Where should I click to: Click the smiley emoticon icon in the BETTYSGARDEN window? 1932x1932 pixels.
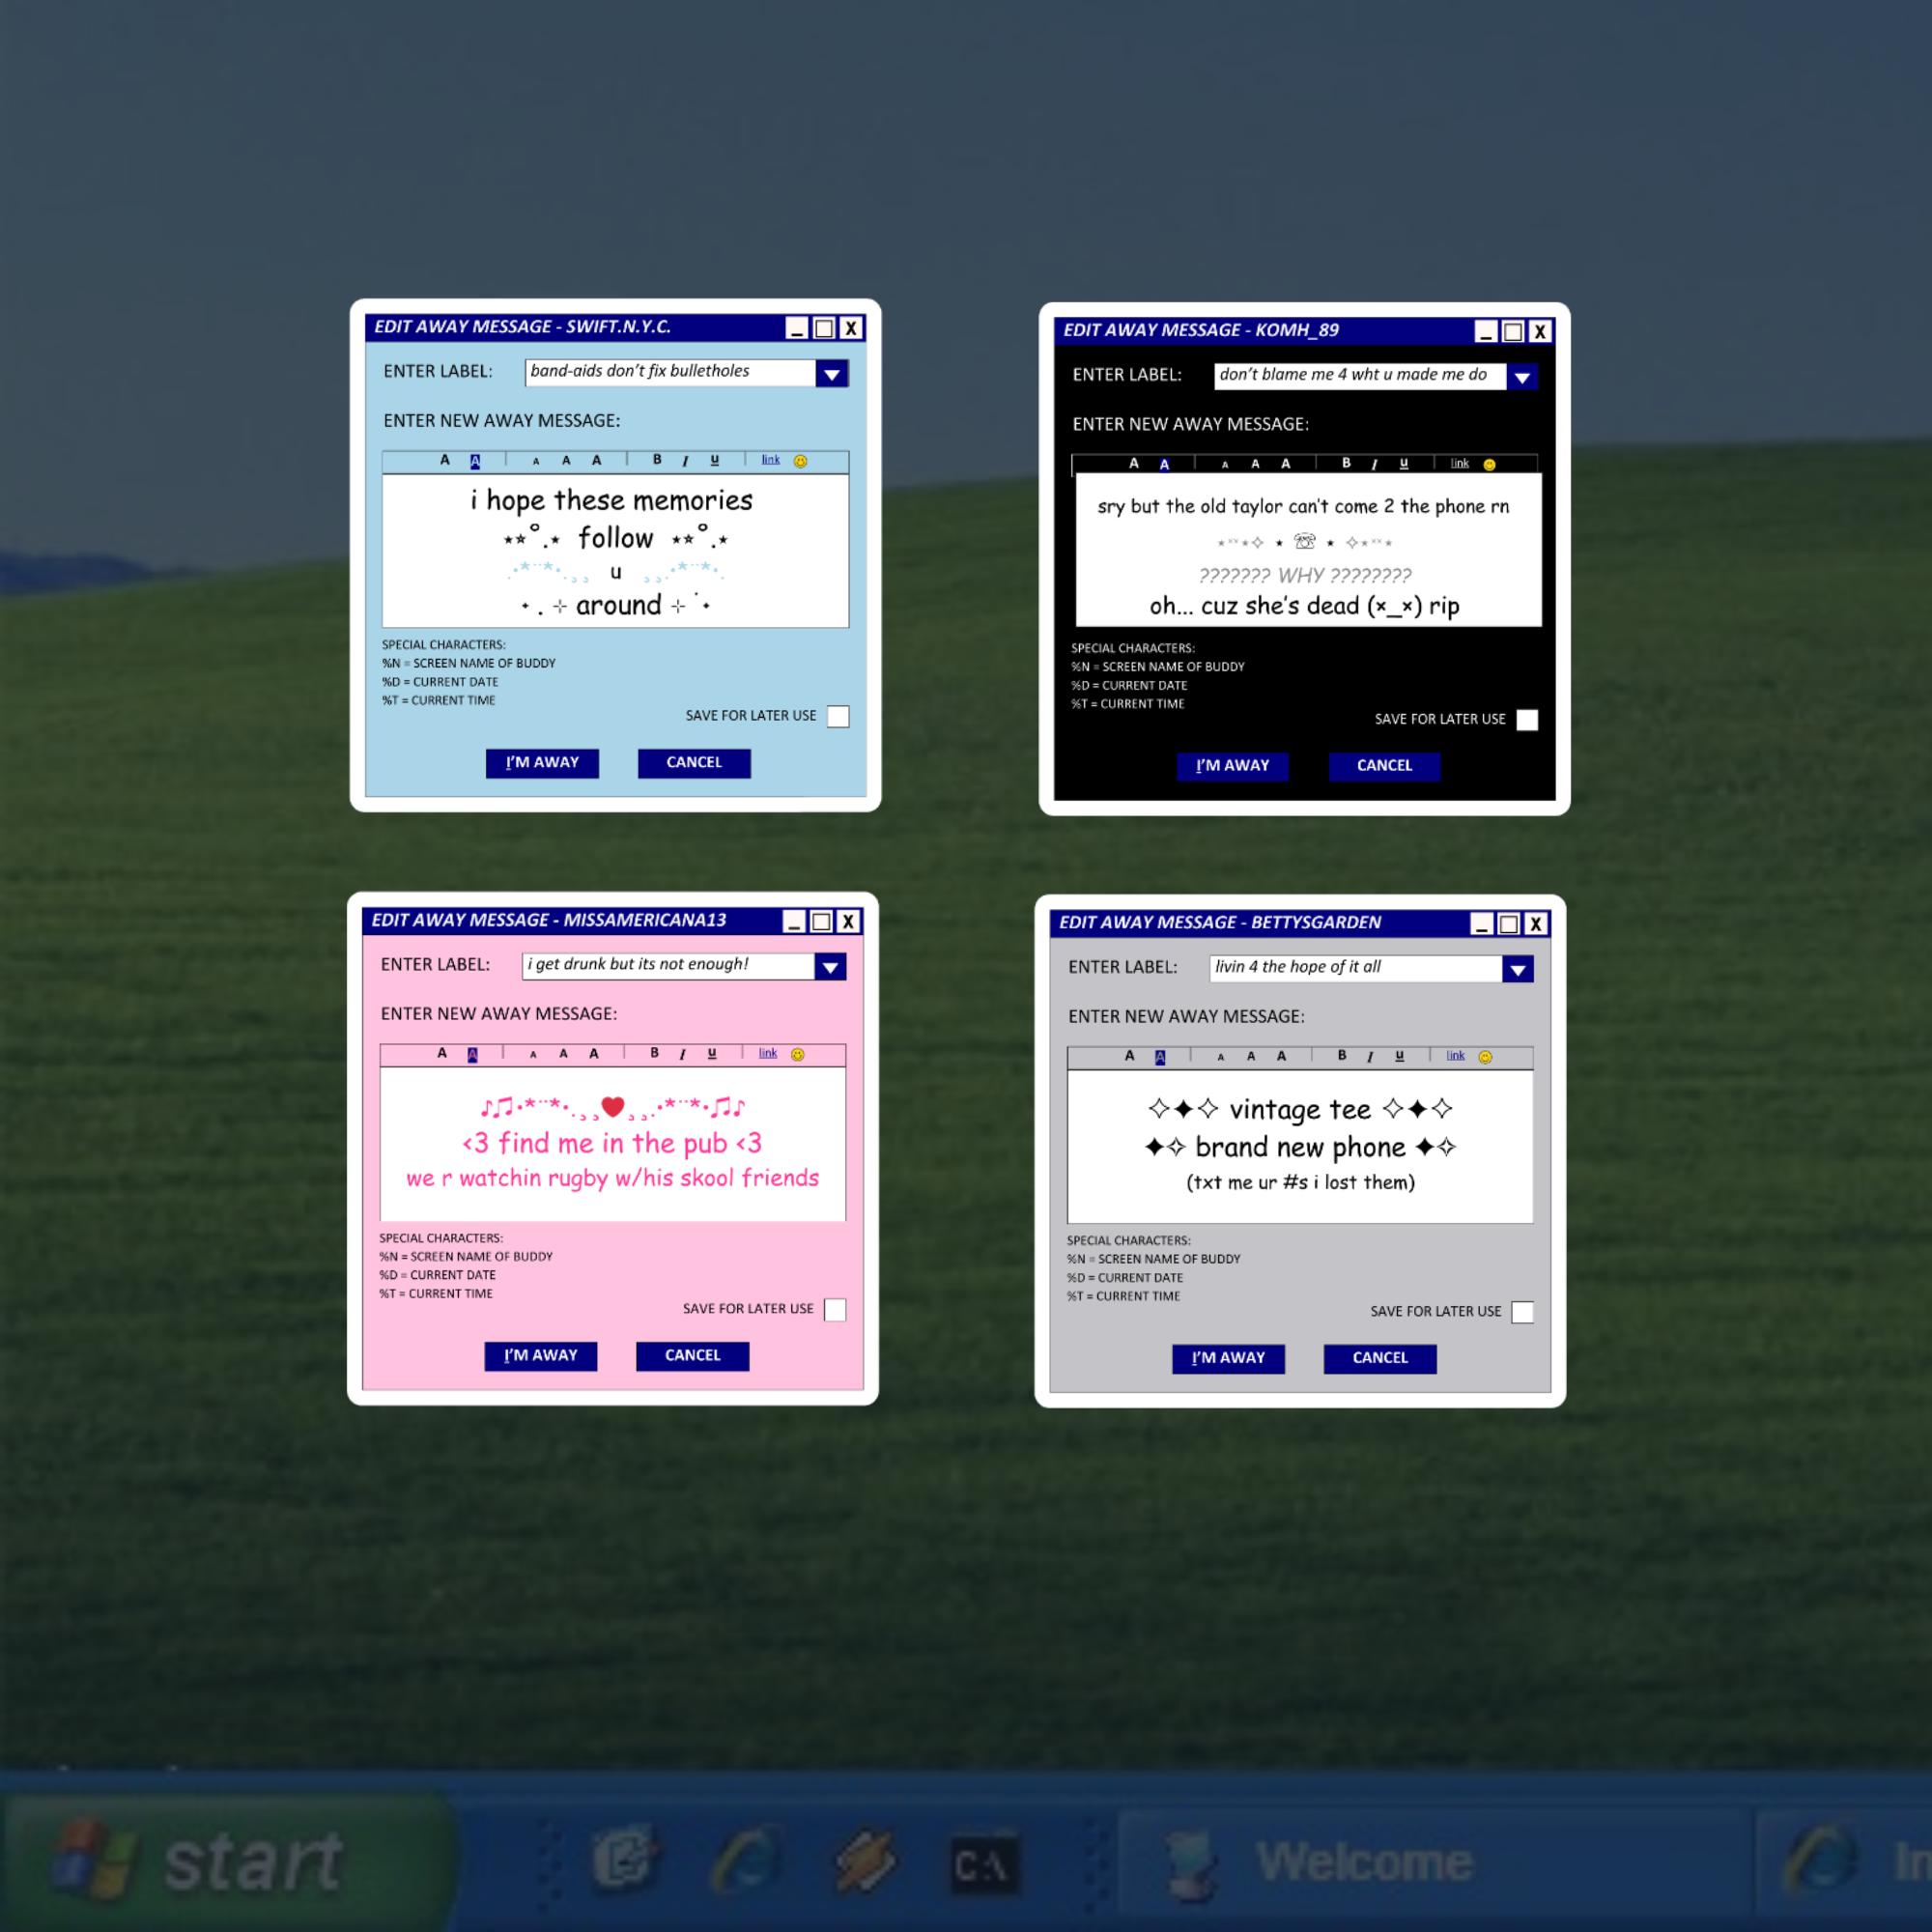(x=1485, y=1057)
